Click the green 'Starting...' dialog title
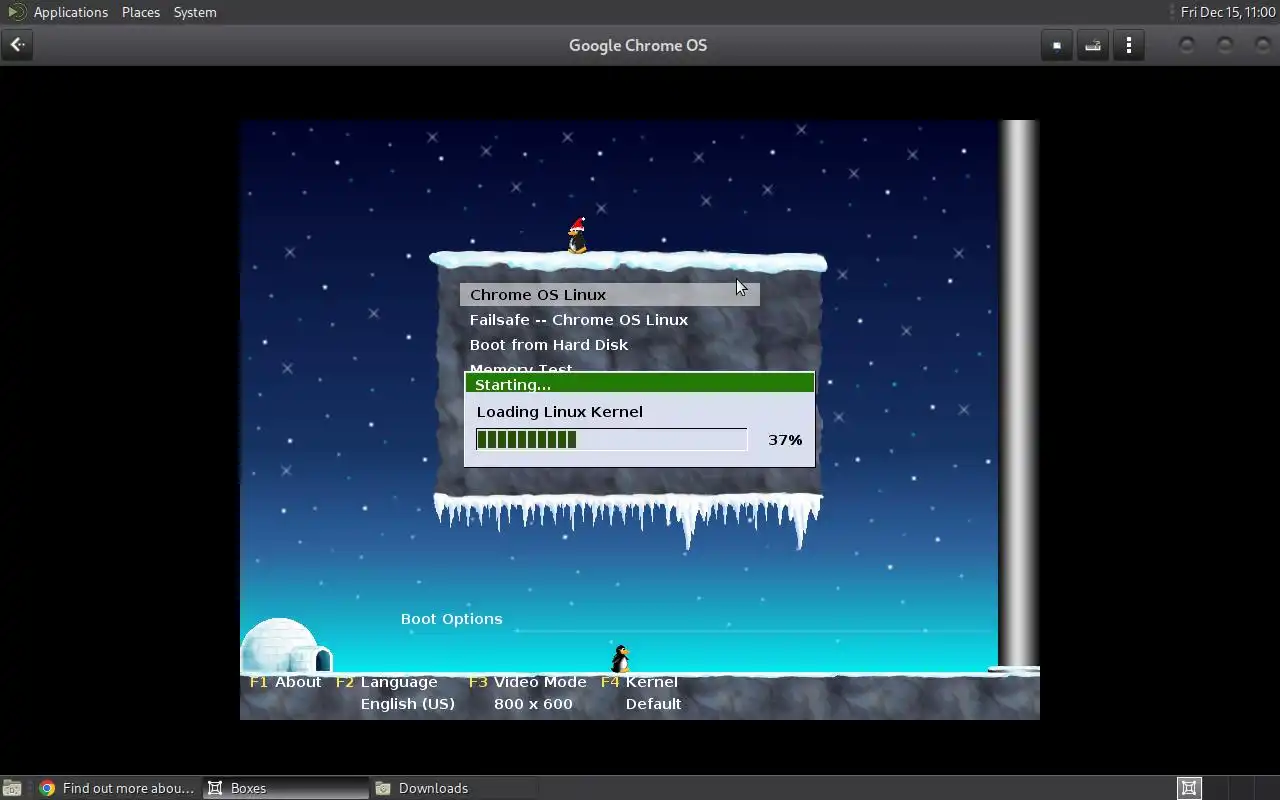Viewport: 1280px width, 800px height. 639,384
